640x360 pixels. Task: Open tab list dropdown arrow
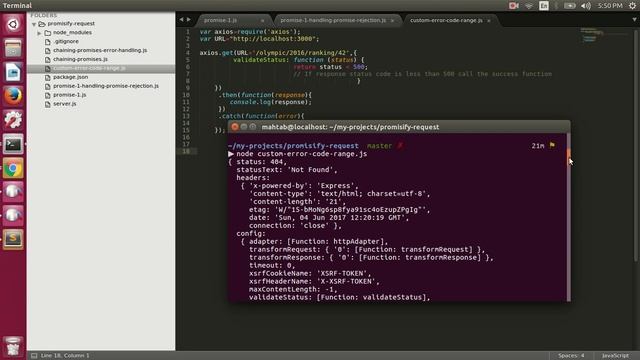(x=634, y=20)
